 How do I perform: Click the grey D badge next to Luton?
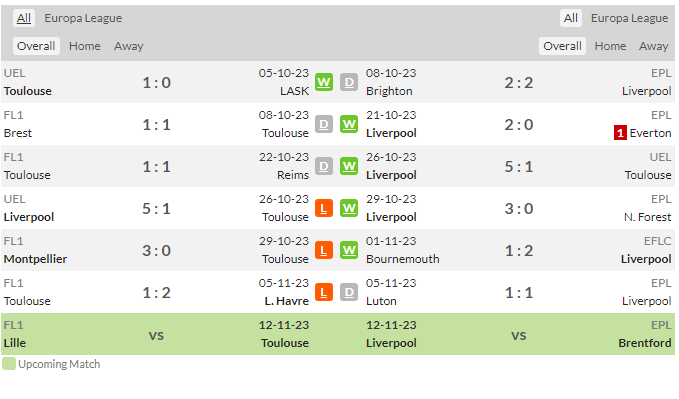point(349,292)
